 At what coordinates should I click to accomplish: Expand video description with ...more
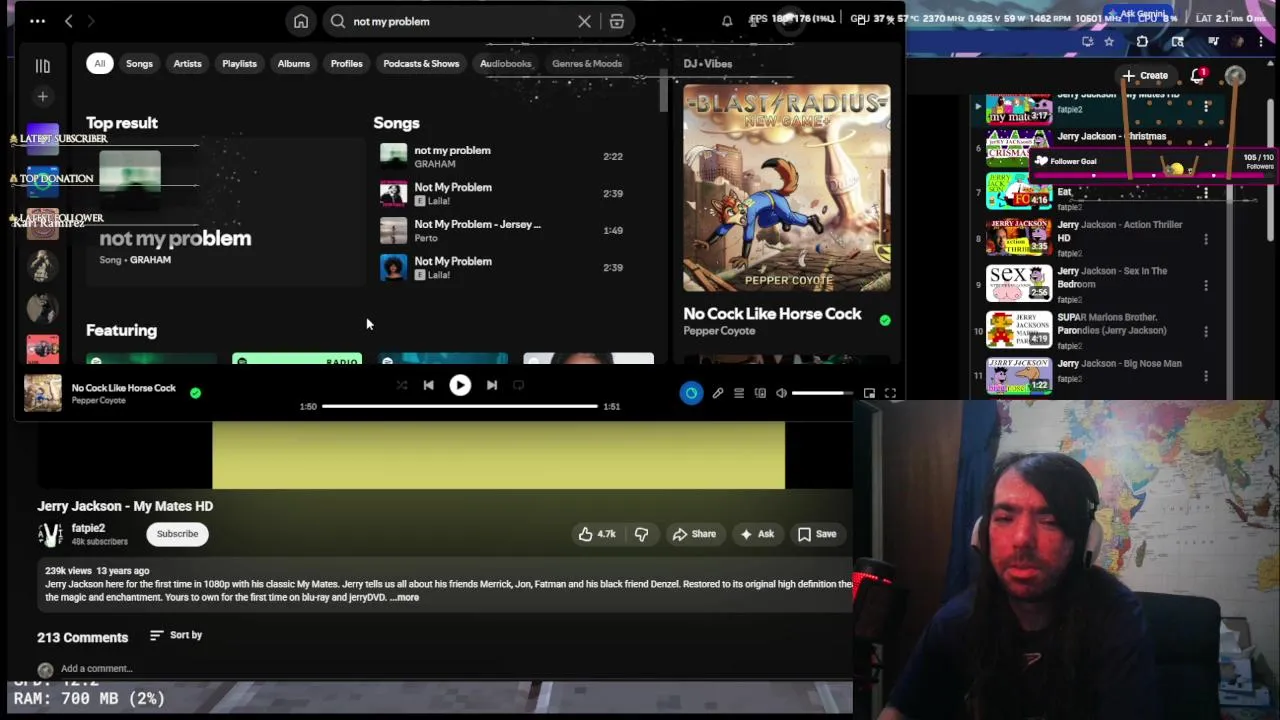click(405, 598)
